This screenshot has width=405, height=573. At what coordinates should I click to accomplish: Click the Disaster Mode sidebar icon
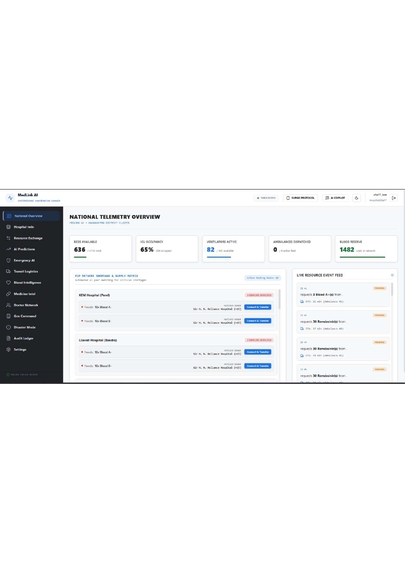pos(8,327)
